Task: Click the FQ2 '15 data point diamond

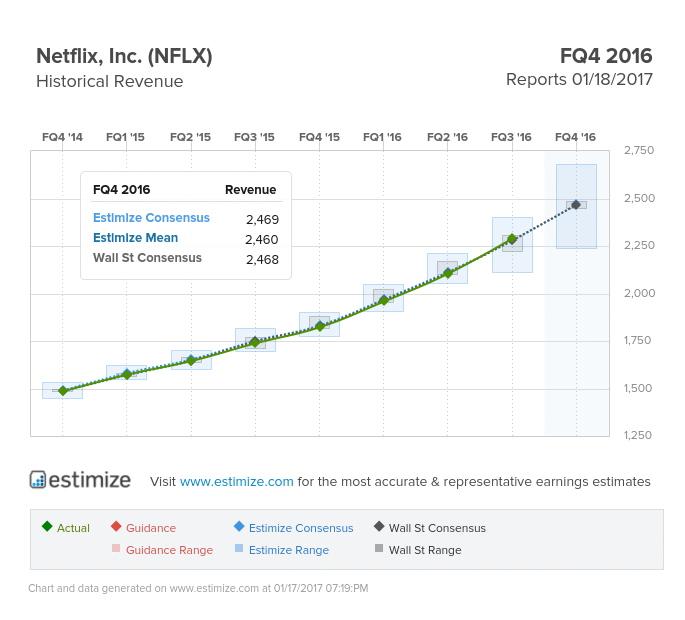Action: (x=191, y=360)
